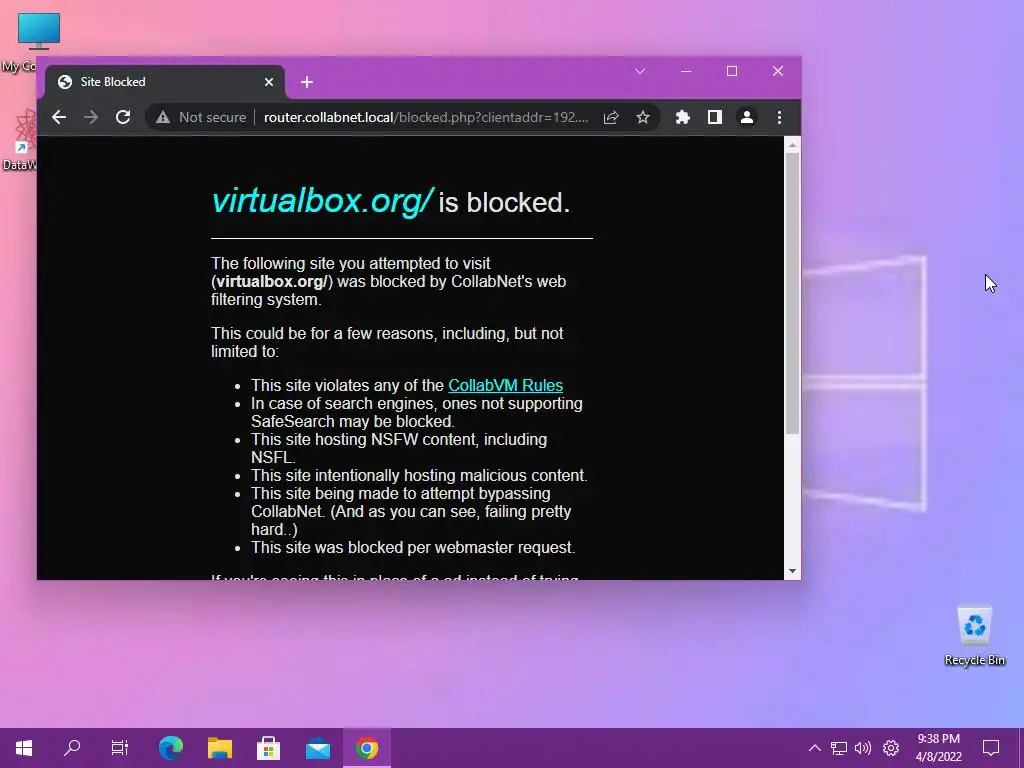Open network status tray icon
Viewport: 1024px width, 768px height.
click(x=839, y=748)
